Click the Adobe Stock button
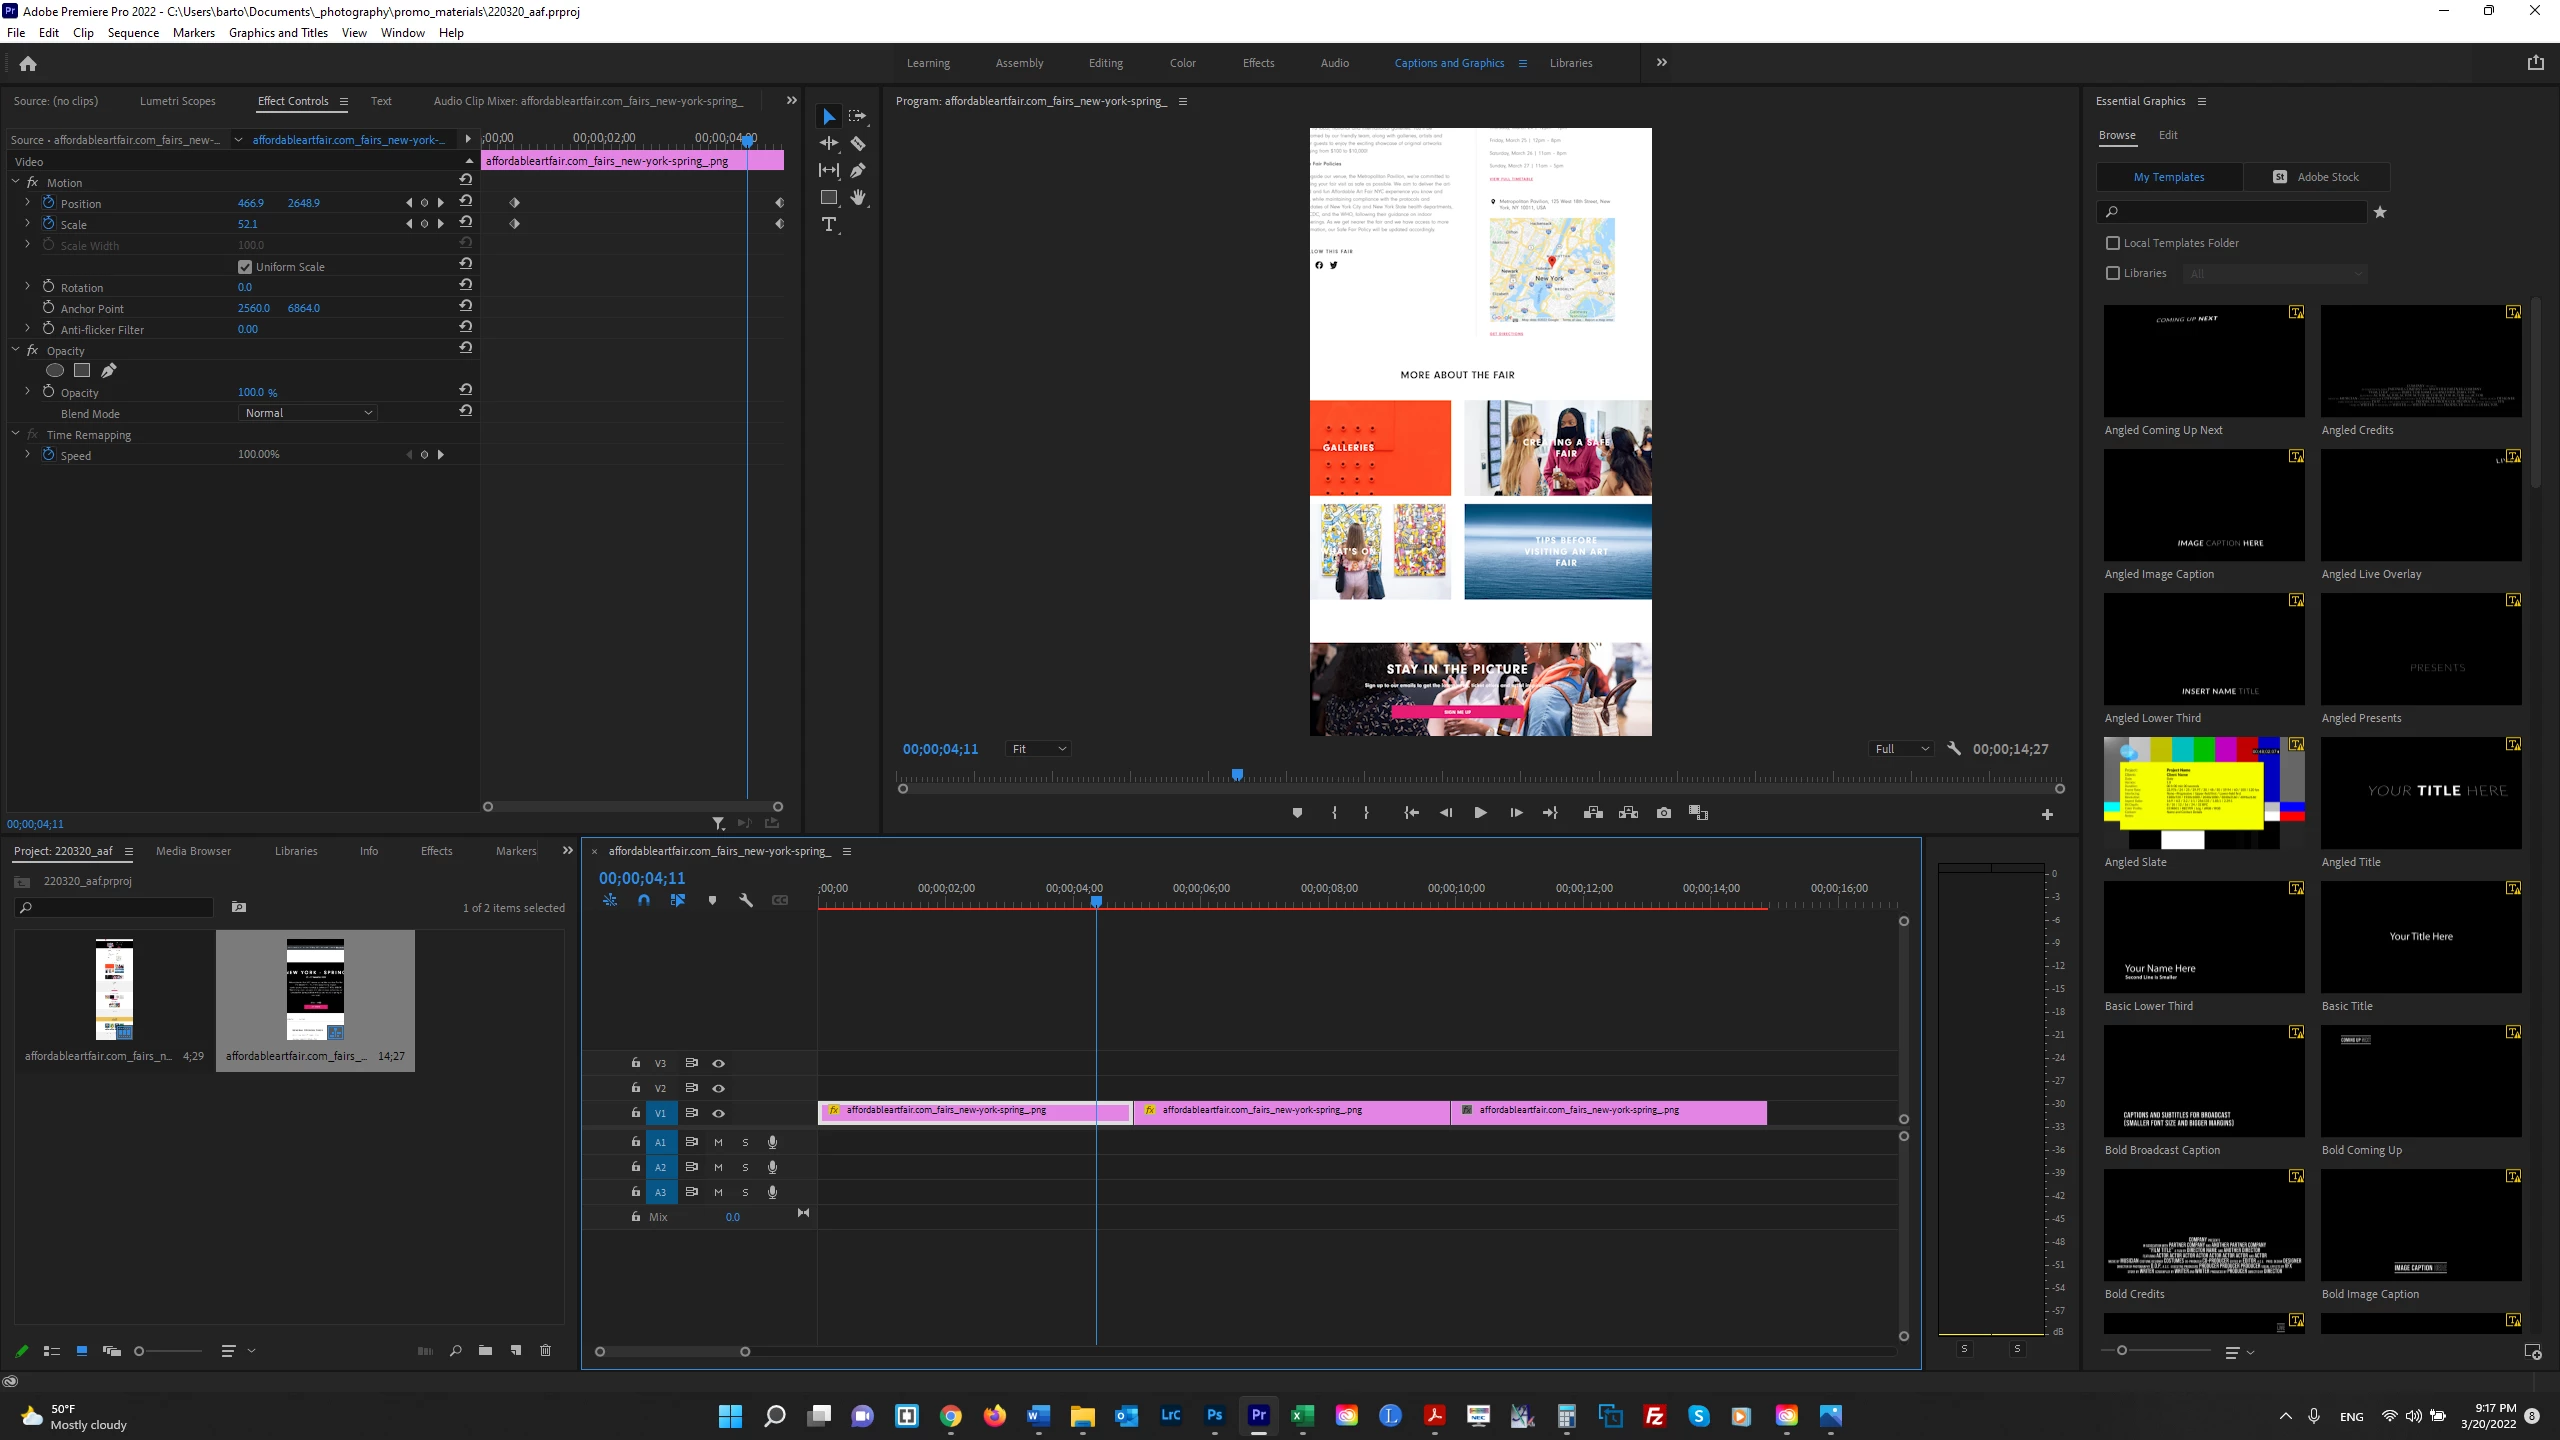 2316,177
